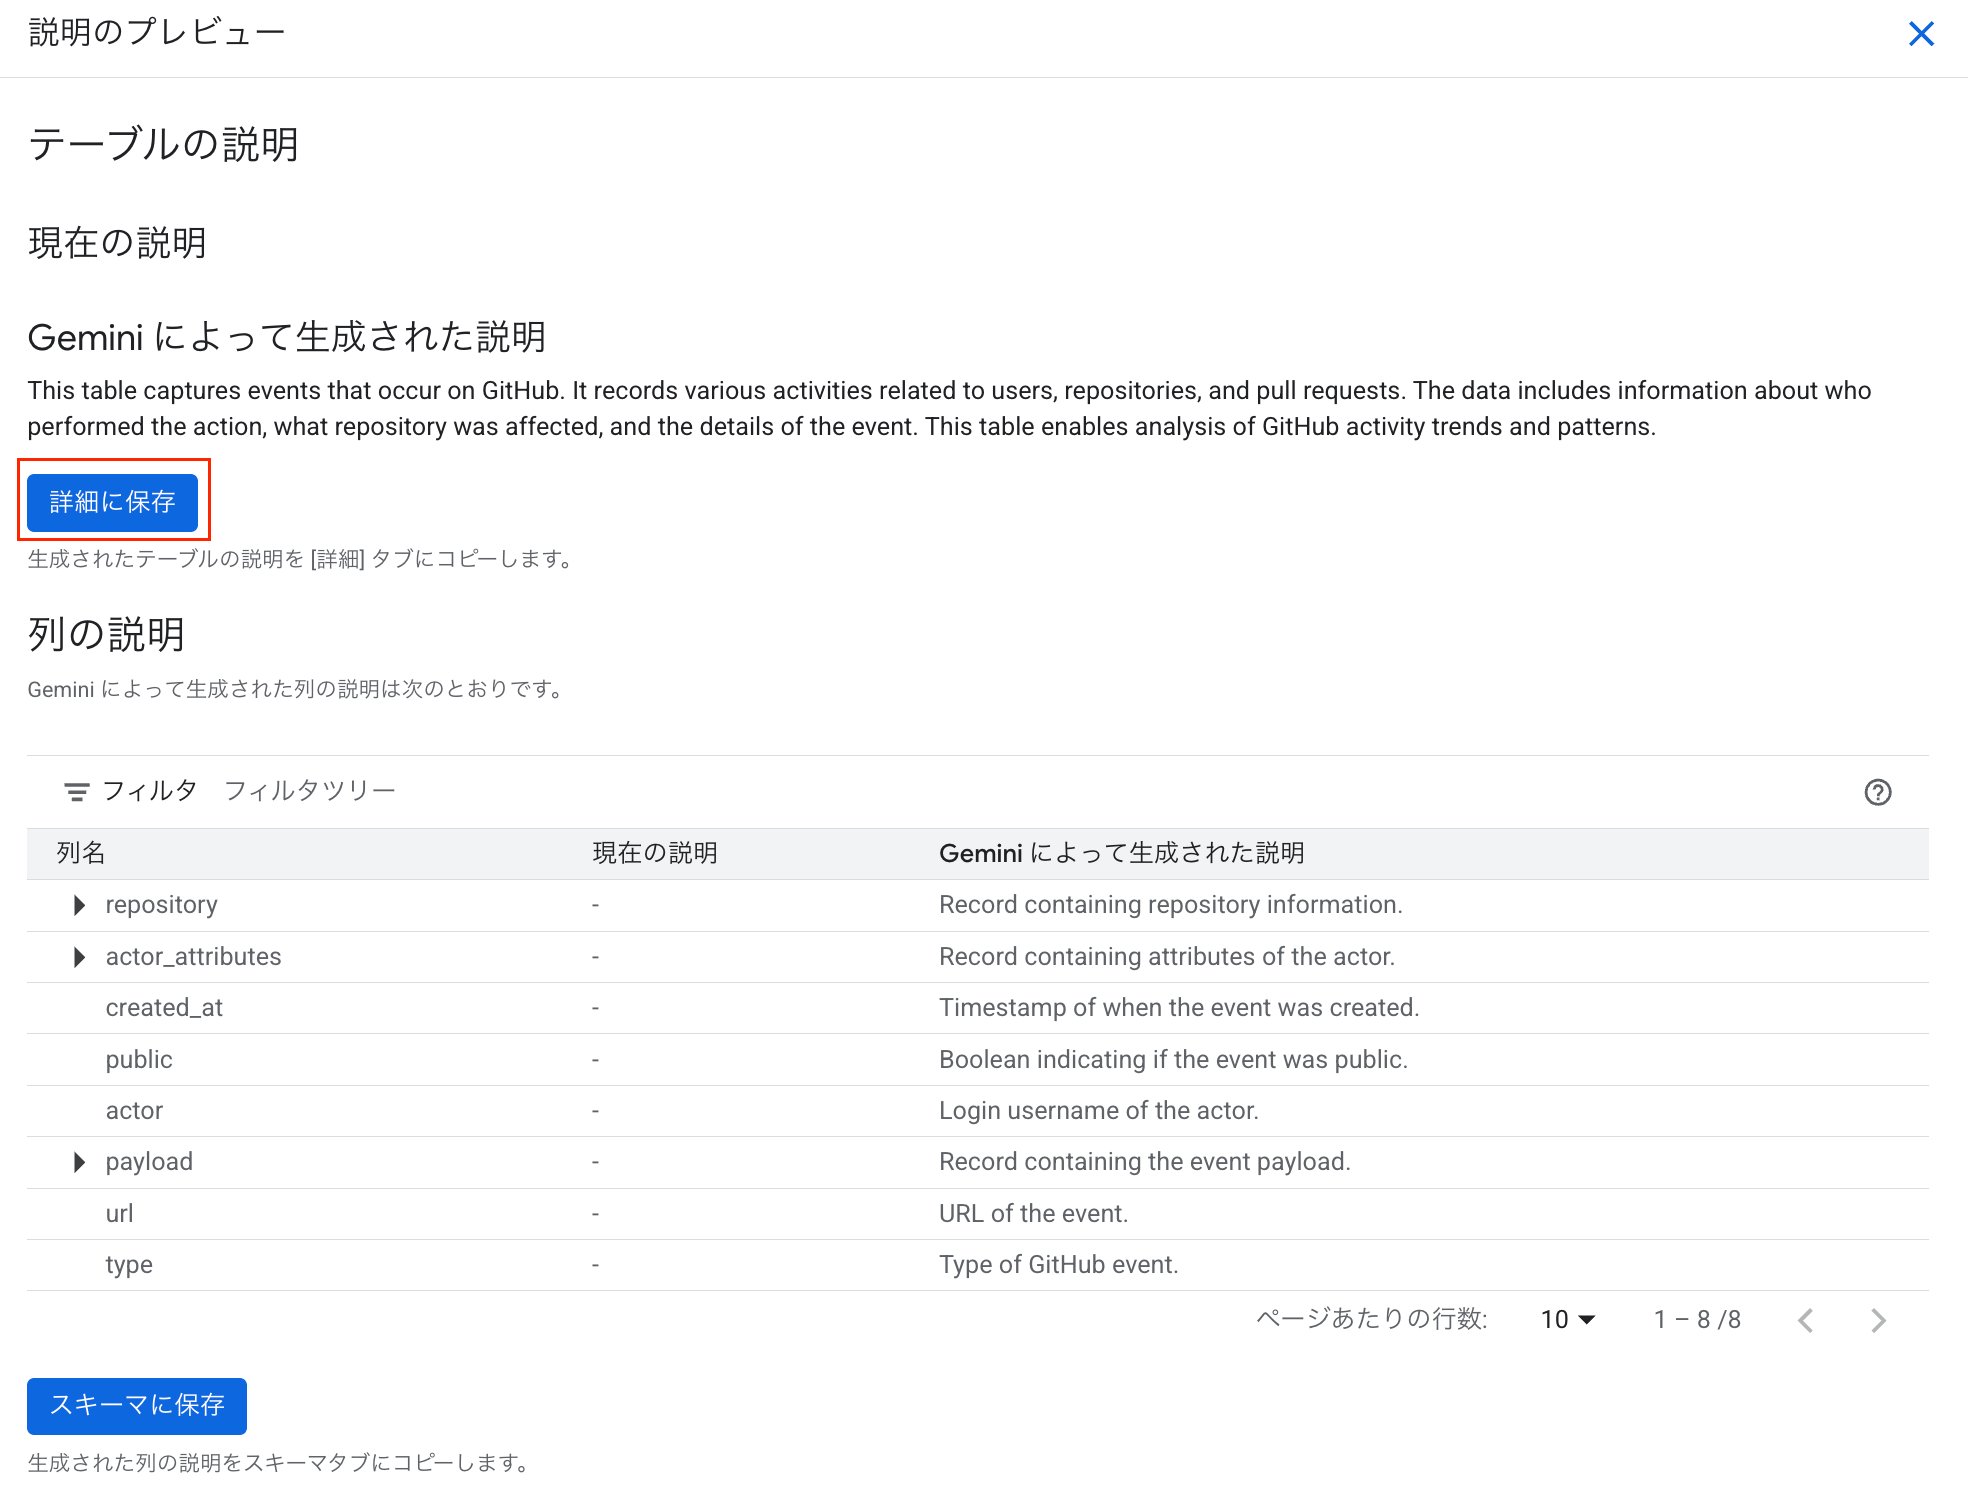The height and width of the screenshot is (1492, 1968).
Task: Click 'Record containing repository information.' description
Action: click(1171, 905)
